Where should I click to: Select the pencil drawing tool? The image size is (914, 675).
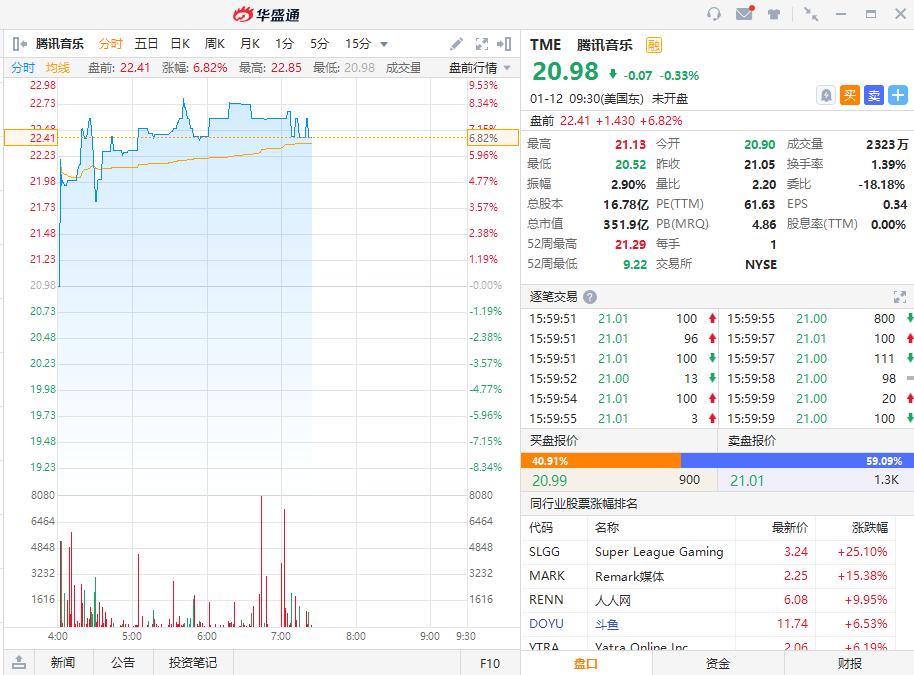coord(456,44)
